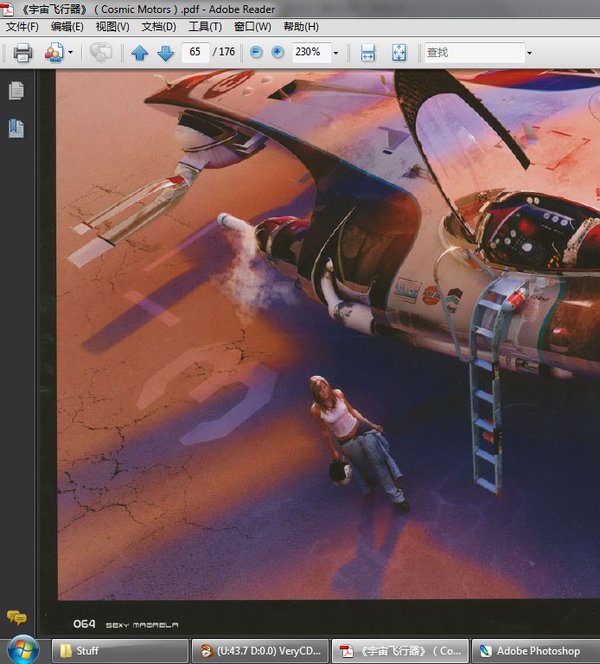Click the fit width scrolling icon

(368, 53)
